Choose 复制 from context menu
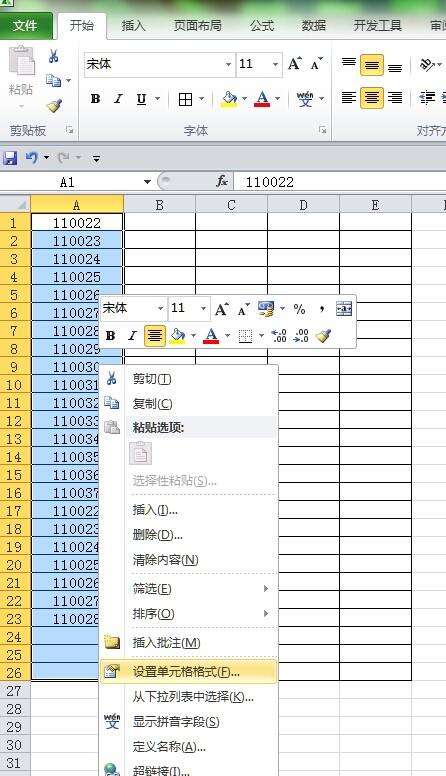The height and width of the screenshot is (776, 446). pyautogui.click(x=189, y=403)
